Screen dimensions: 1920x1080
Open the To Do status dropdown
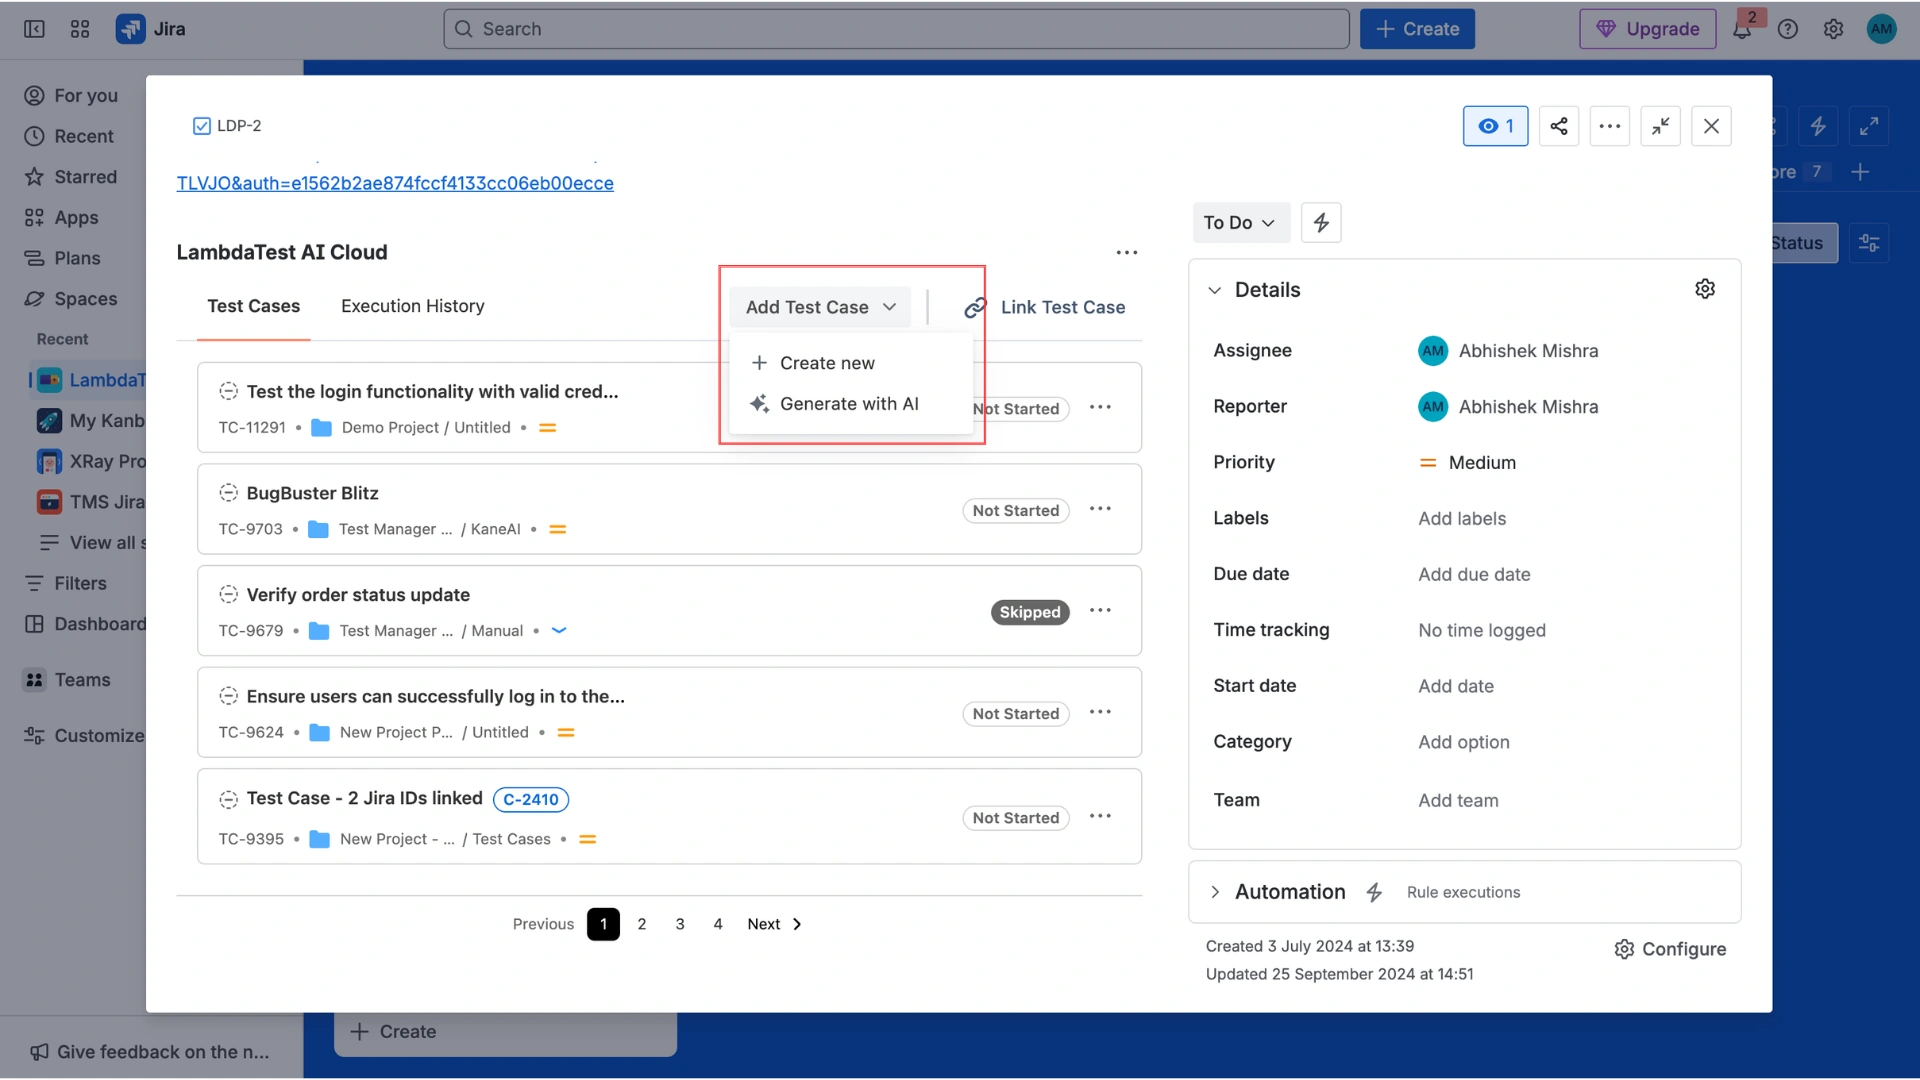click(1239, 222)
